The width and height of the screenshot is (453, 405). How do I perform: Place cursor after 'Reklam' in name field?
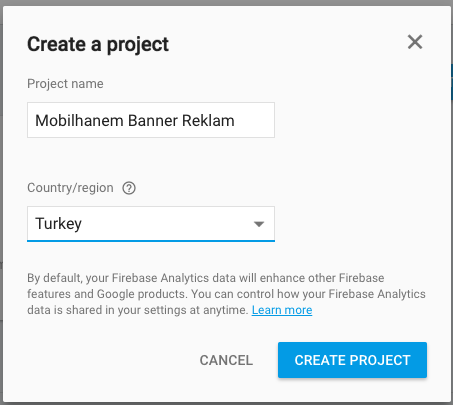[x=236, y=121]
